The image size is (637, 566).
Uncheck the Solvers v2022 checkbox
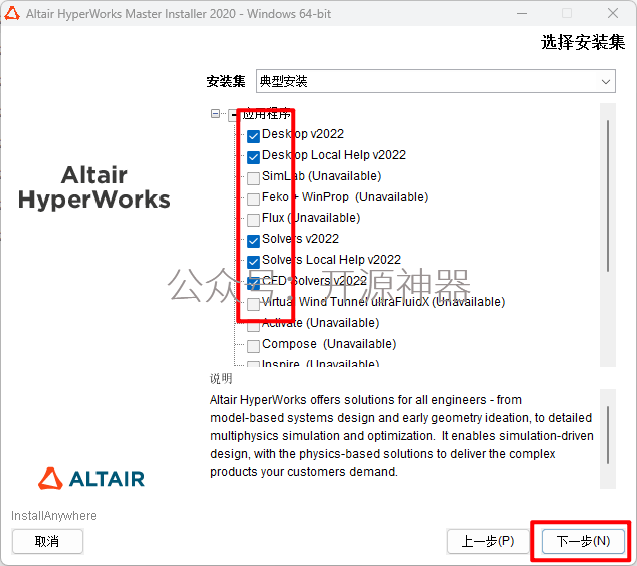point(254,241)
